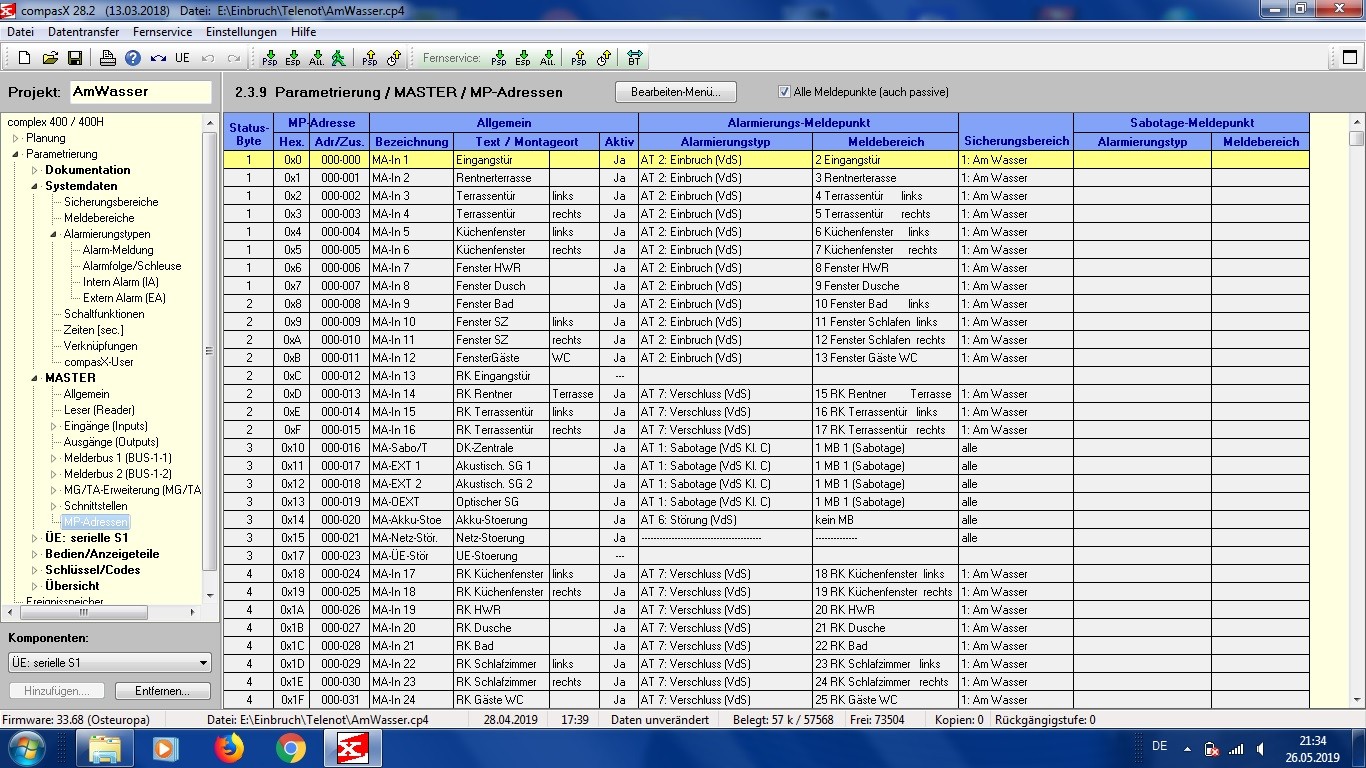This screenshot has width=1366, height=768.
Task: Click the clock showing 21:34 in the taskbar
Action: 1312,741
